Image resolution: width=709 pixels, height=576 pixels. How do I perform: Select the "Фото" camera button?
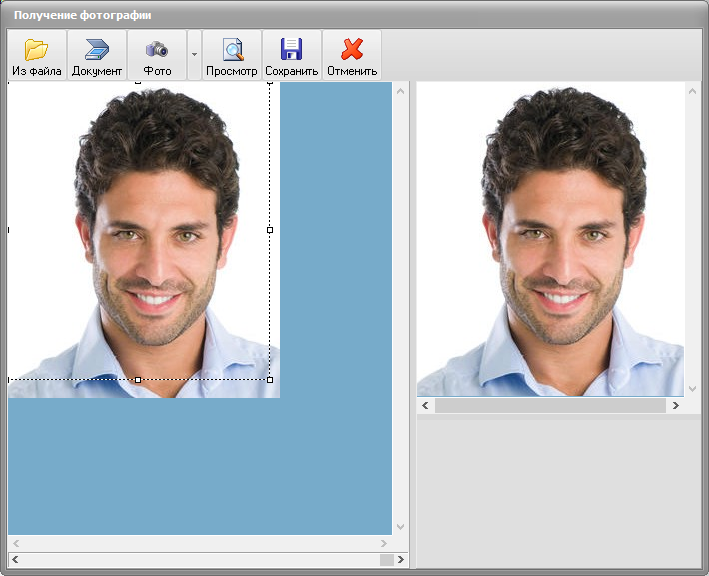157,55
